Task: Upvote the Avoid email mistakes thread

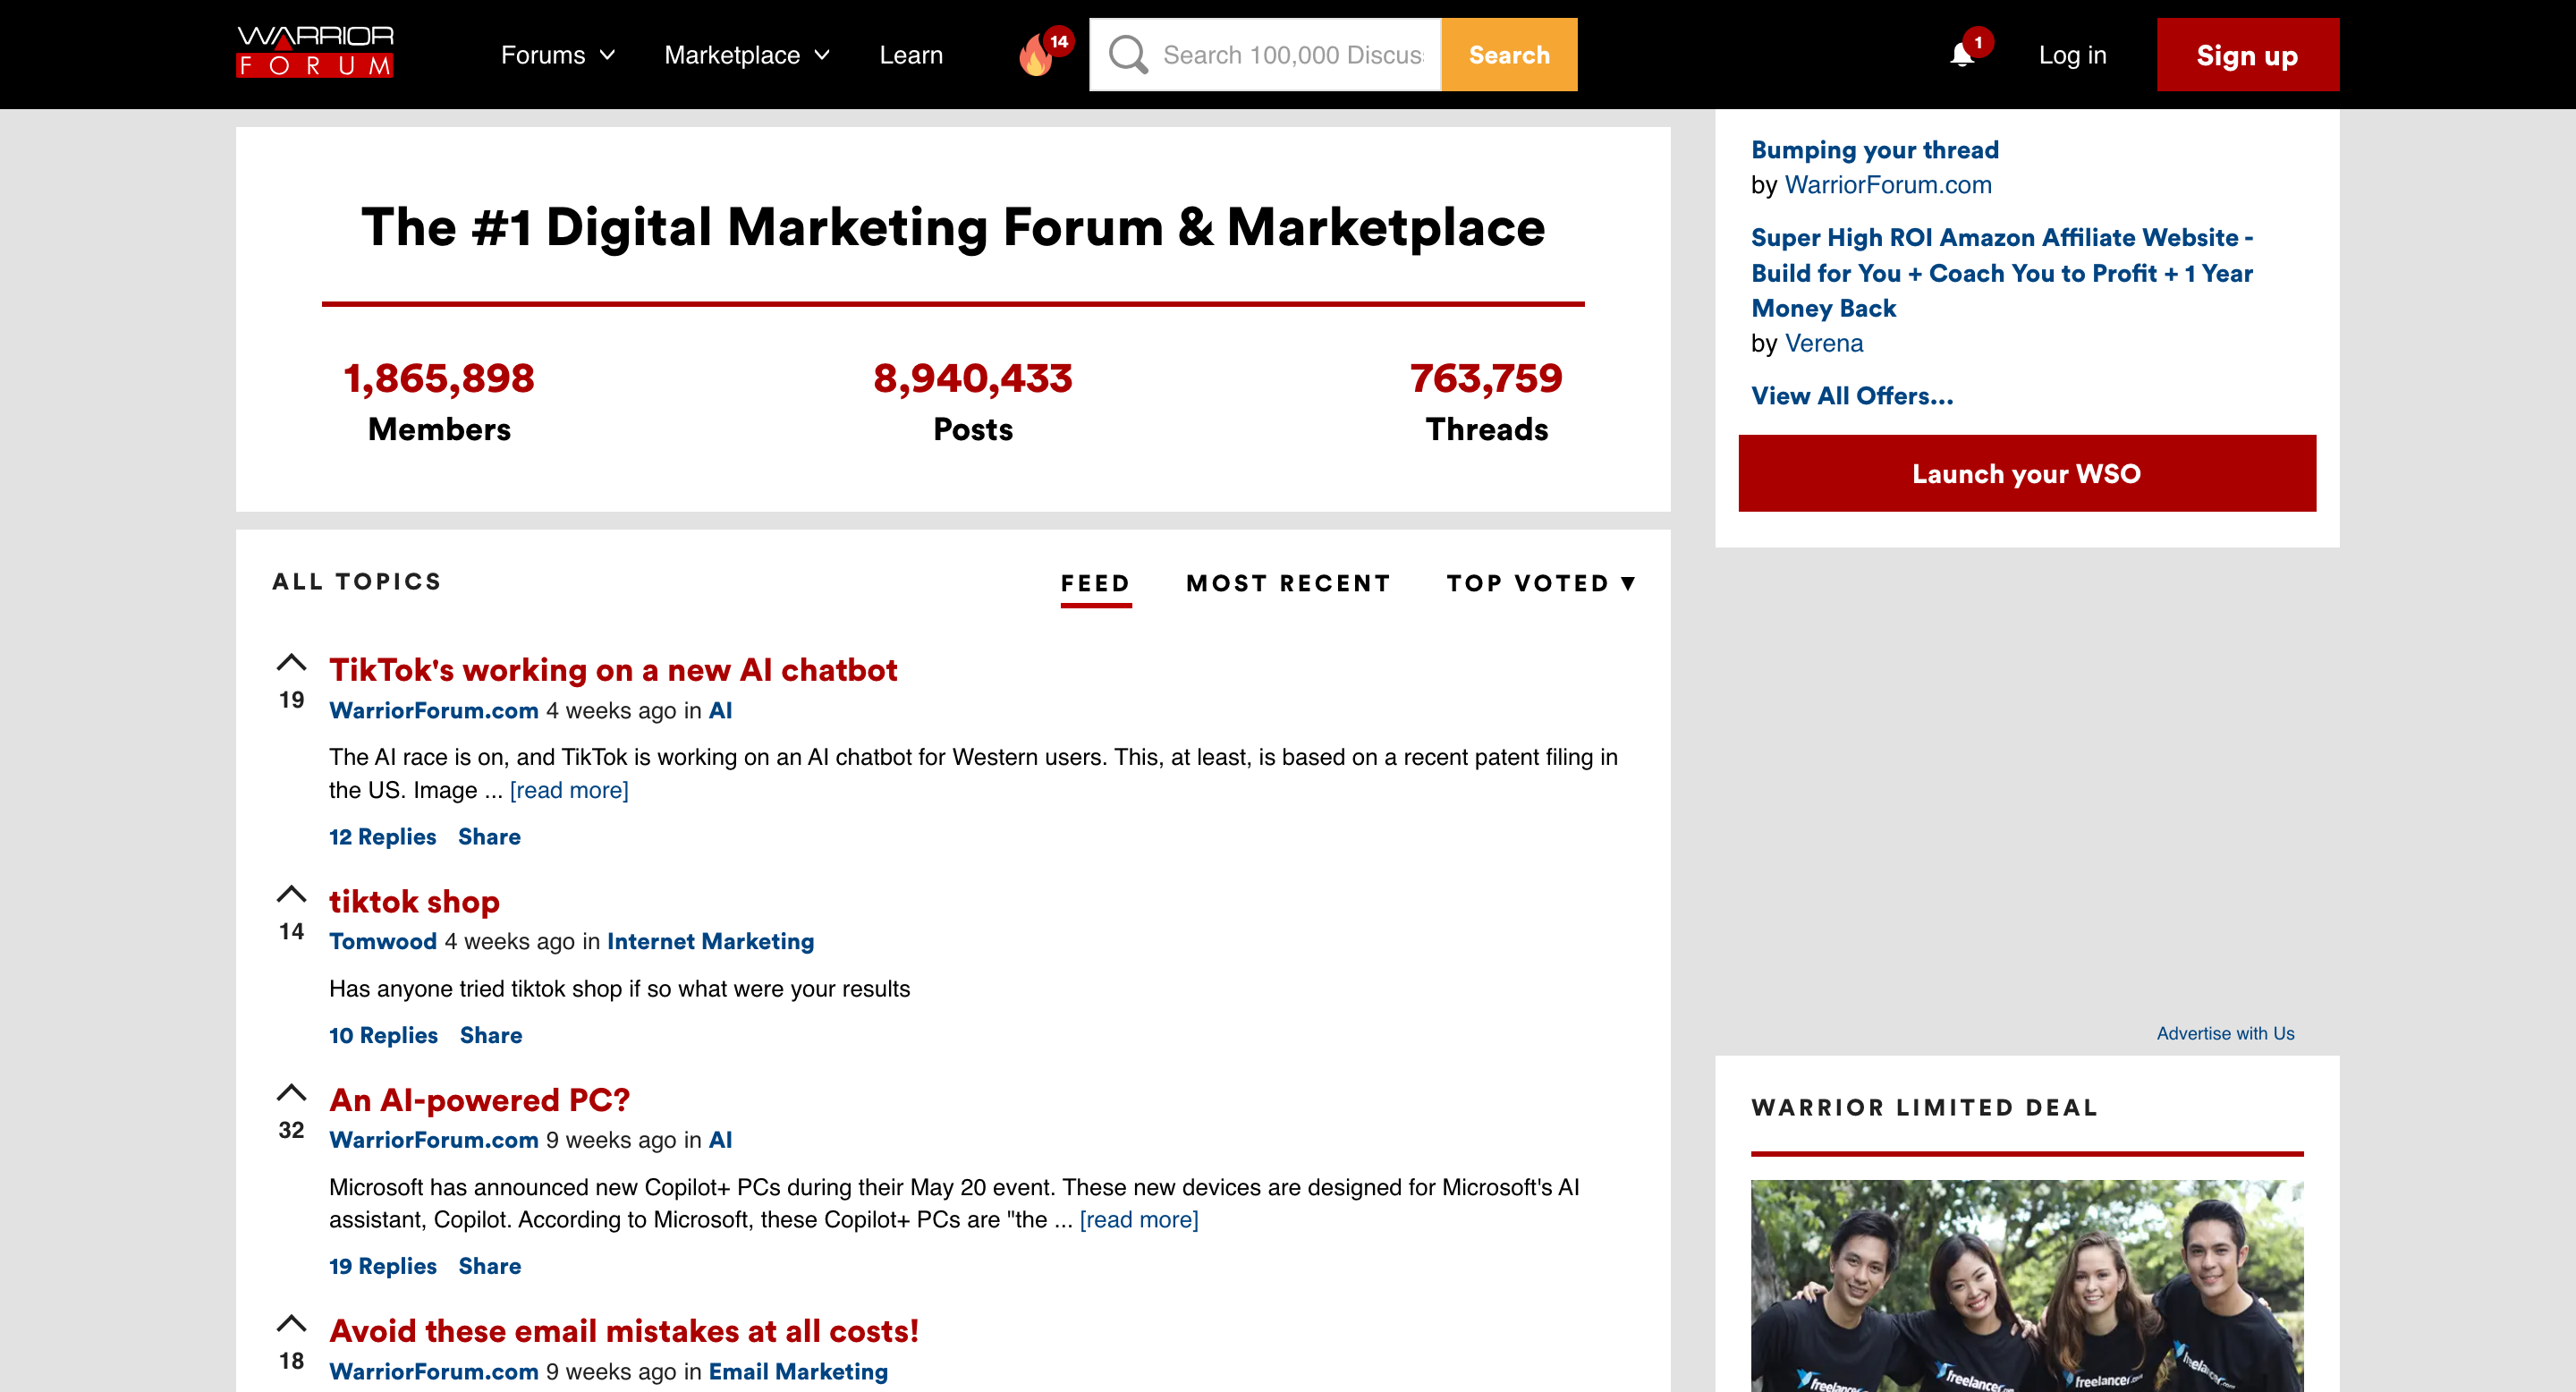Action: (291, 1324)
